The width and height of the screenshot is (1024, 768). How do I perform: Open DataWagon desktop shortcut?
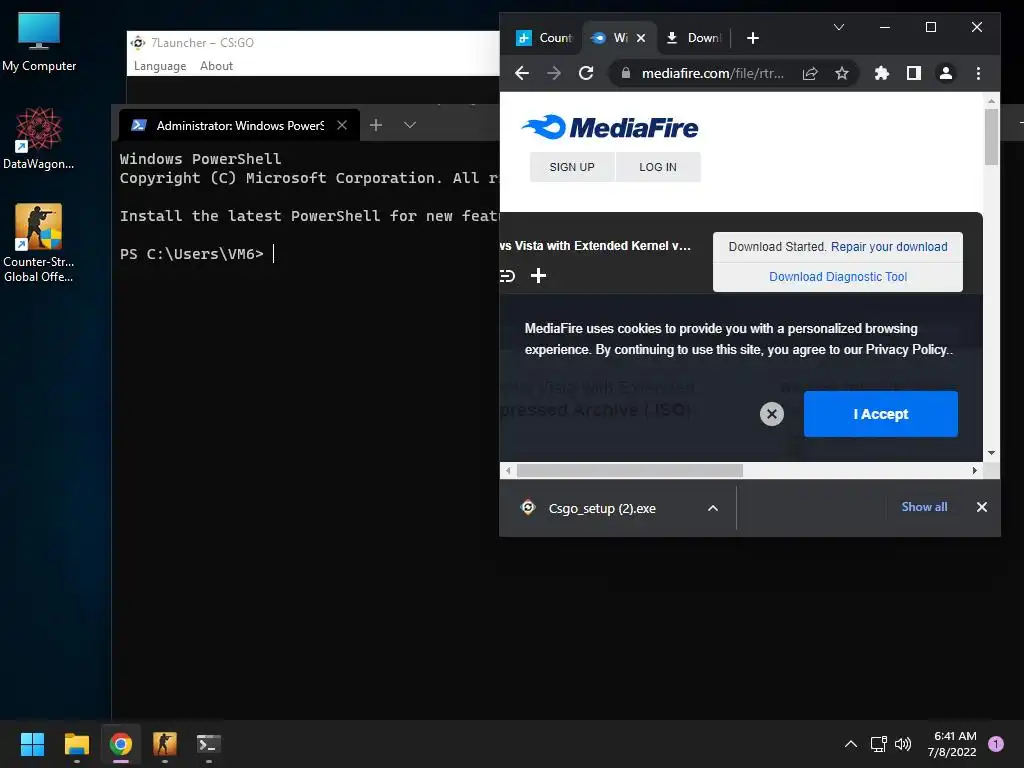click(x=39, y=138)
